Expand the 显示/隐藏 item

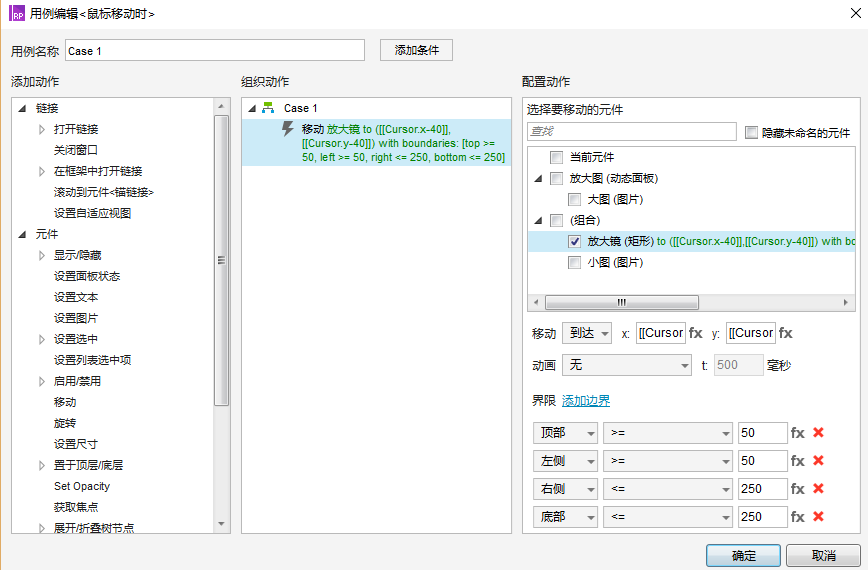point(42,256)
